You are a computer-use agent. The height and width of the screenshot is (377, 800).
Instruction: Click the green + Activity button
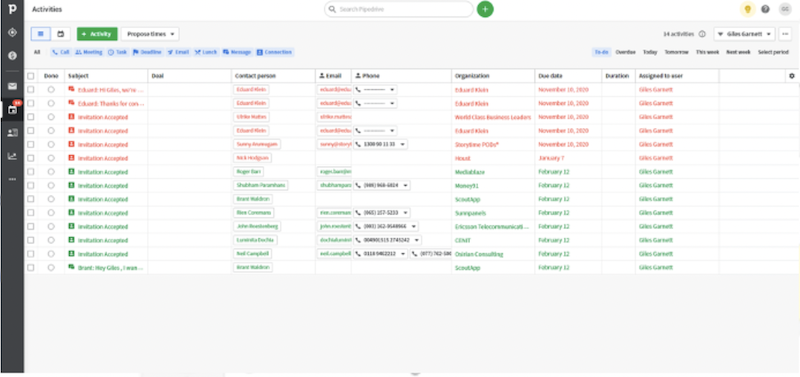(97, 34)
